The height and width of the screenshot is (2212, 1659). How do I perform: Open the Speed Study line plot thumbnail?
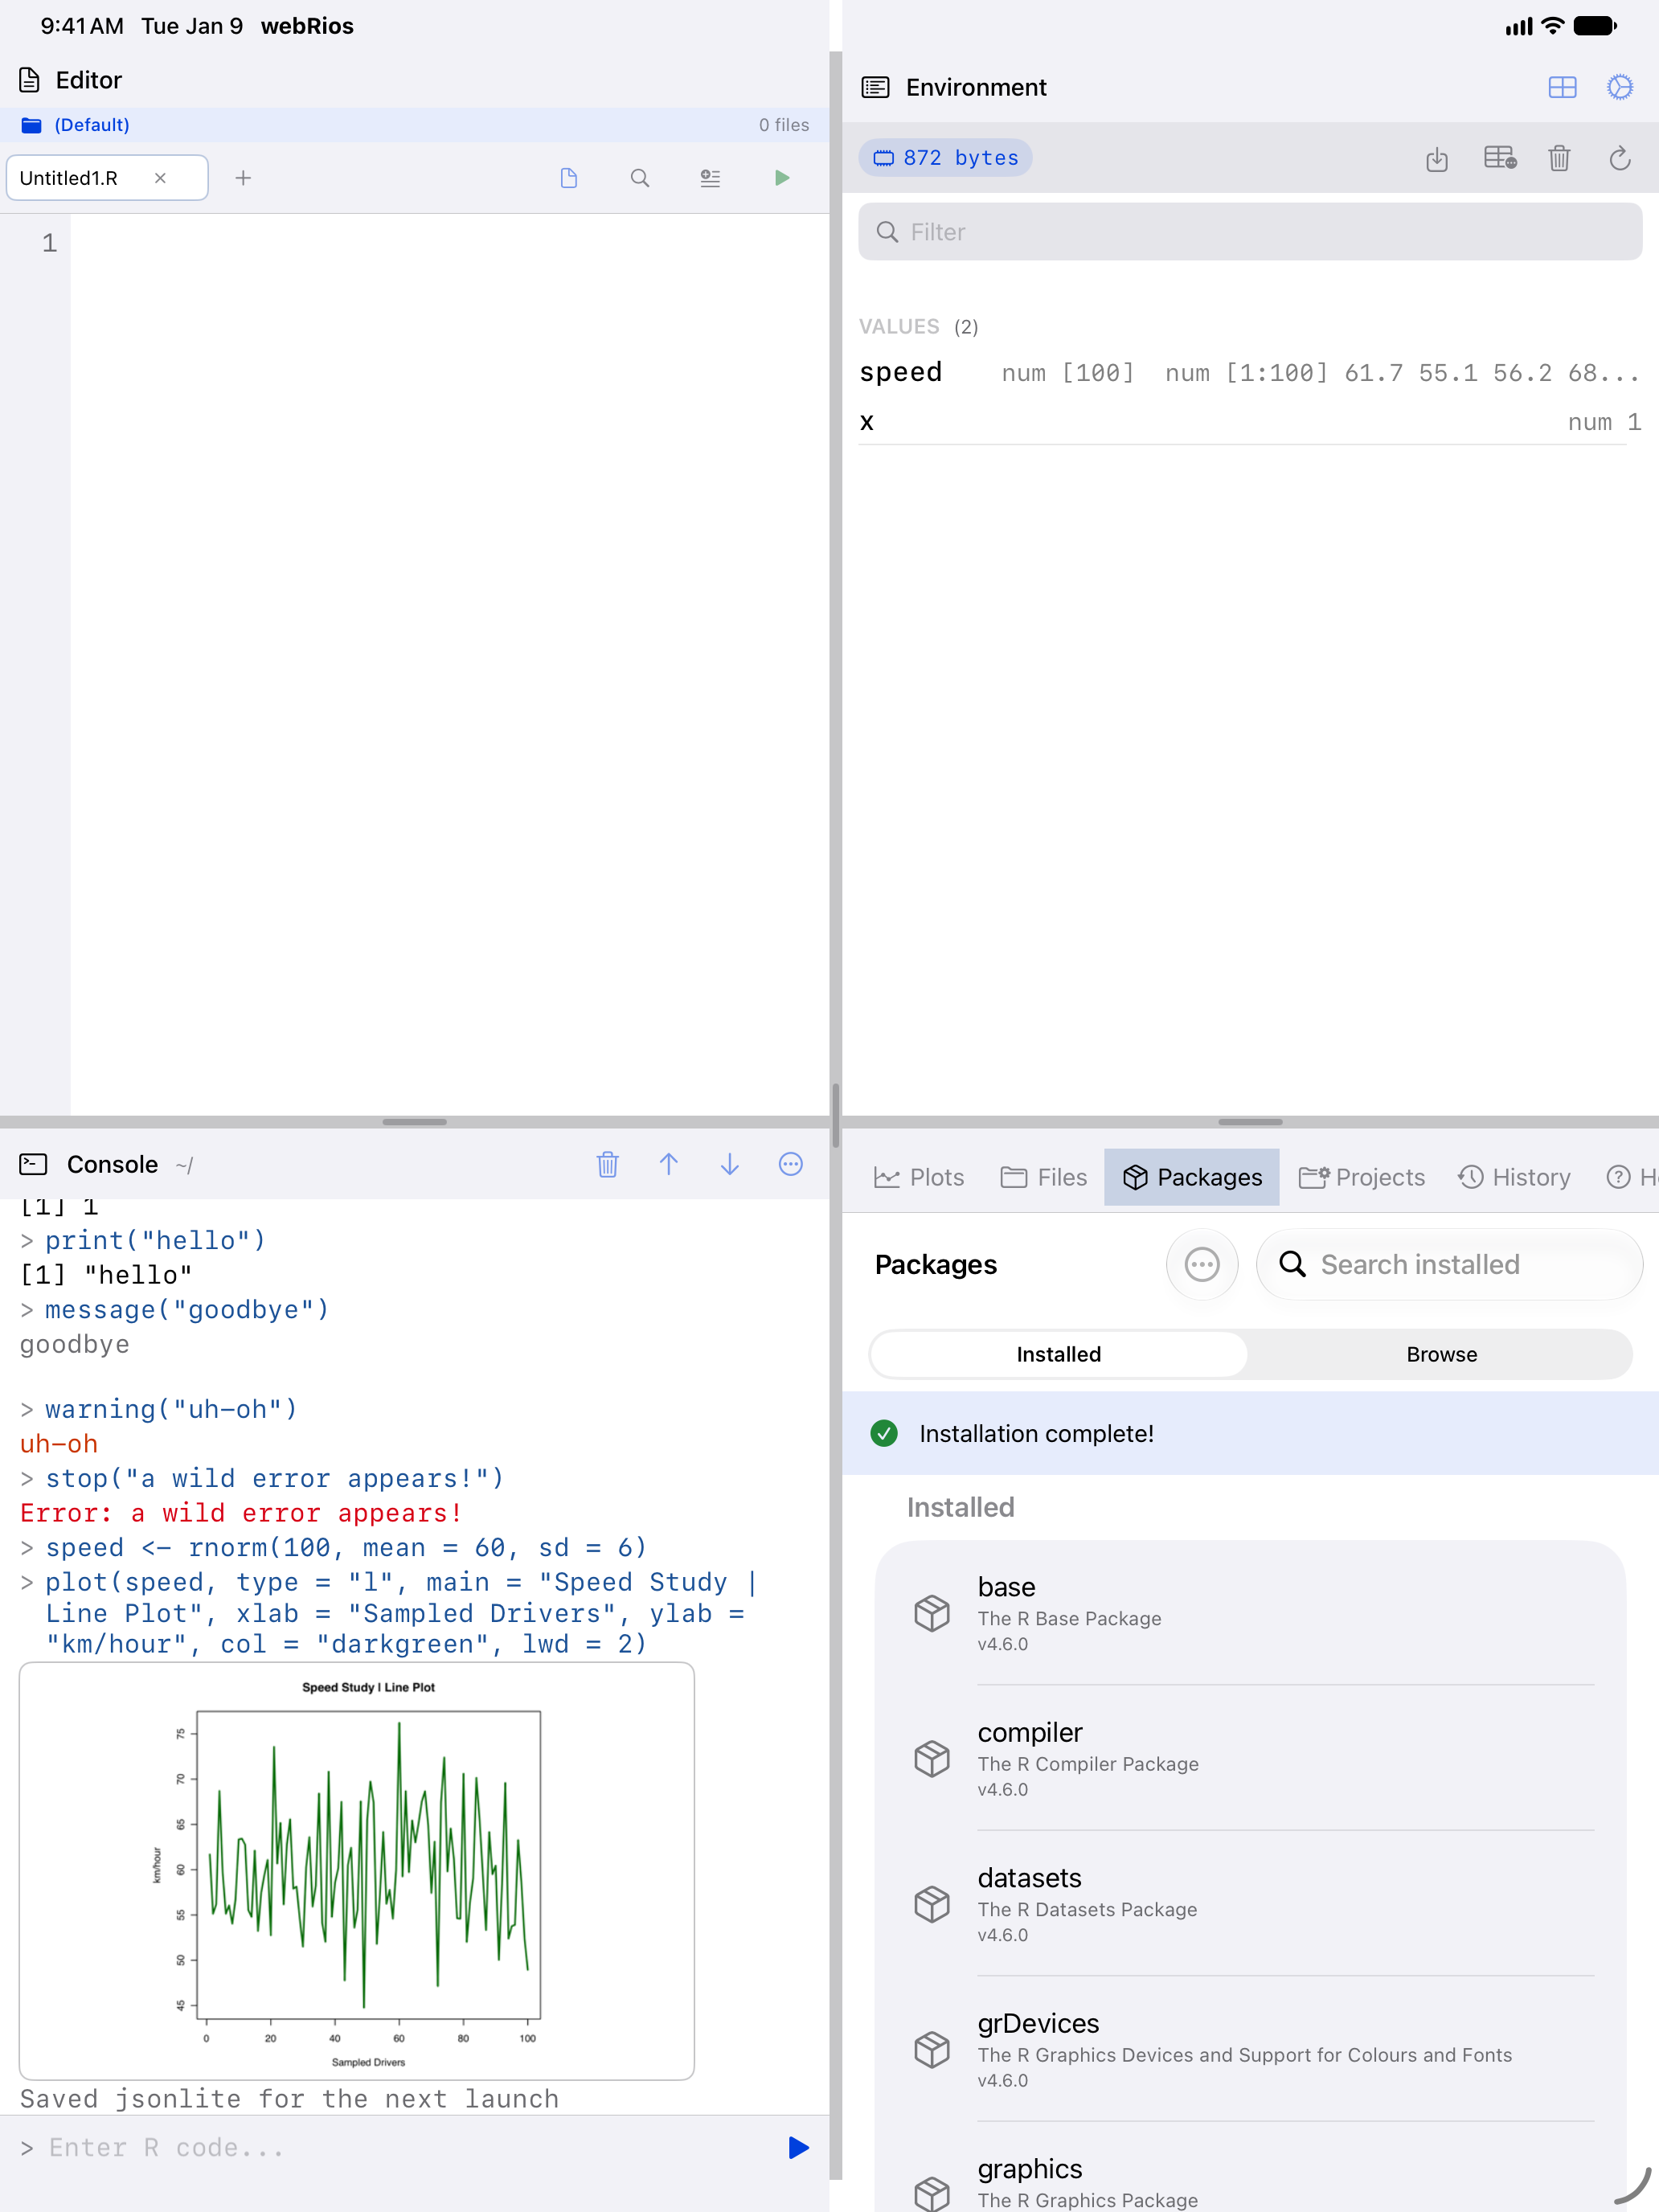pyautogui.click(x=357, y=1870)
